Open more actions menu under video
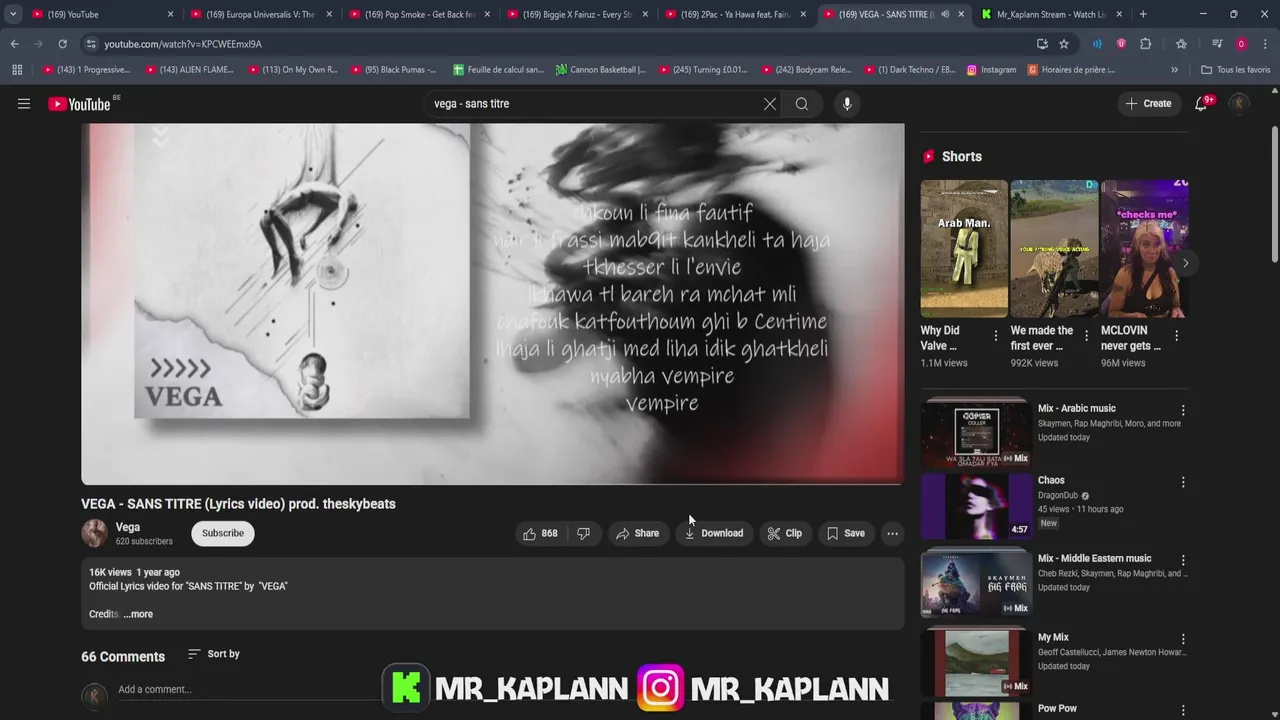Viewport: 1280px width, 720px height. pos(892,533)
